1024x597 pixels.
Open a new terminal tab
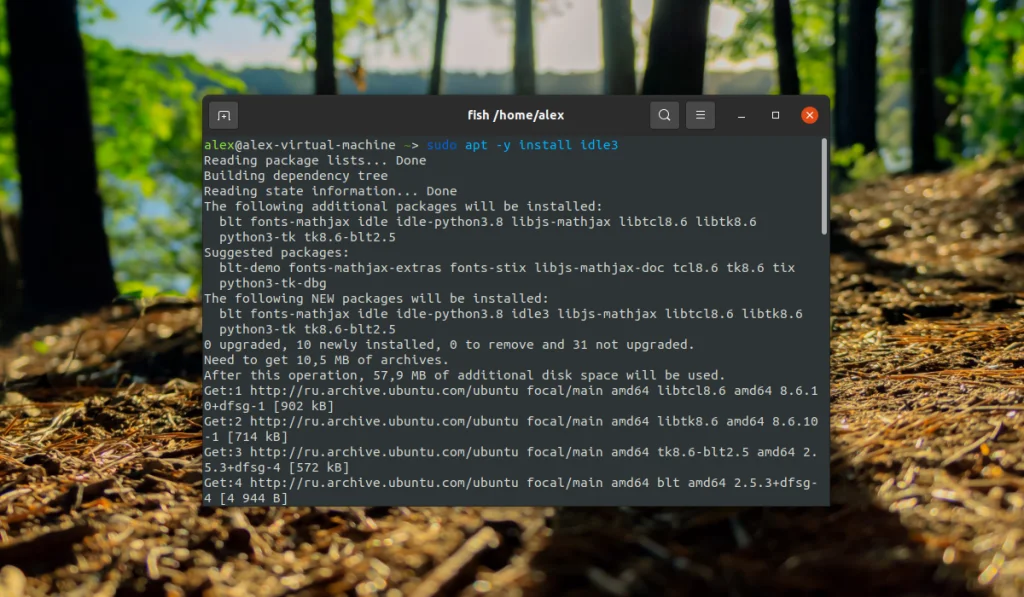click(223, 115)
